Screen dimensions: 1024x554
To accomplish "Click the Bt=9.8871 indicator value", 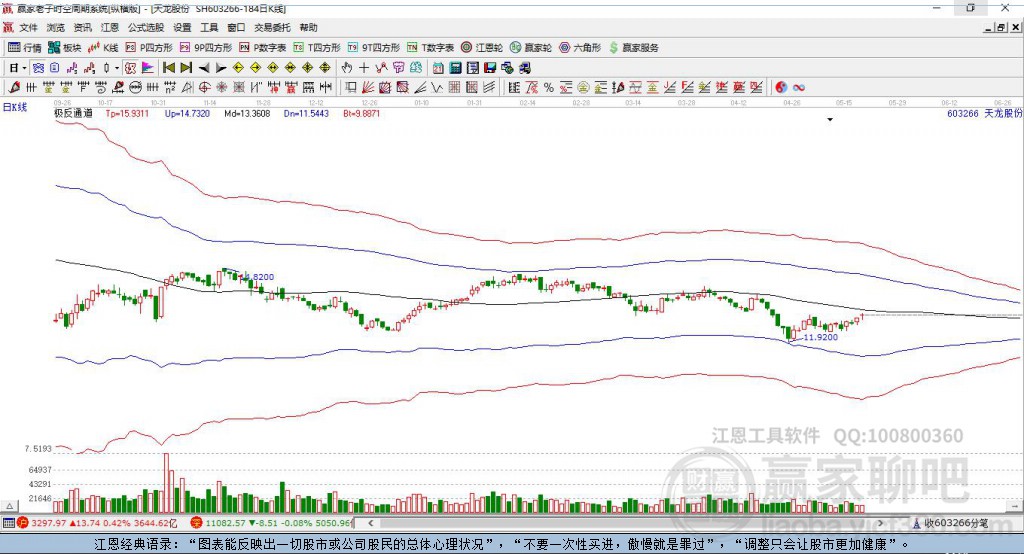I will [x=362, y=113].
